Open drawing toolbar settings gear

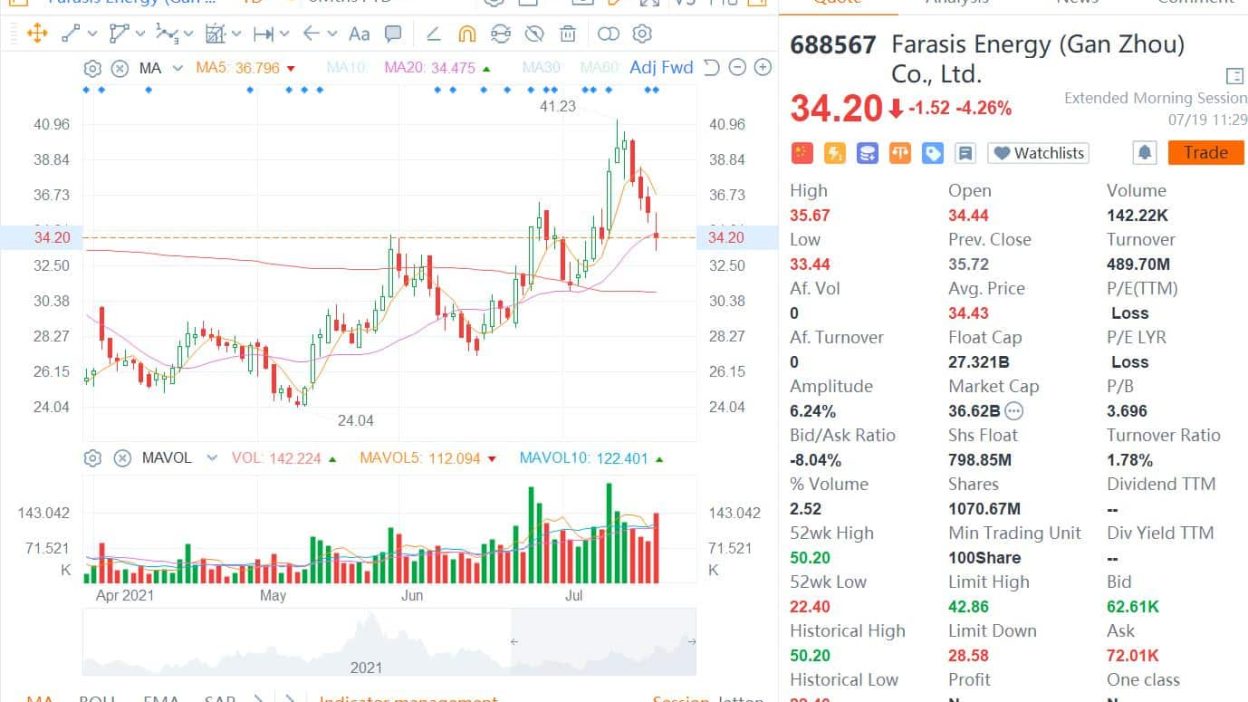pos(642,34)
